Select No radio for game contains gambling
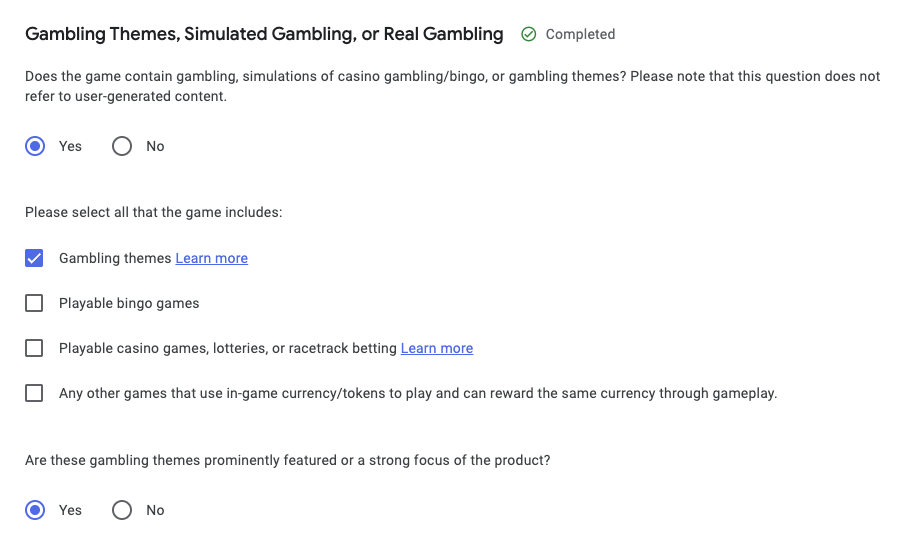919x550 pixels. click(x=122, y=146)
